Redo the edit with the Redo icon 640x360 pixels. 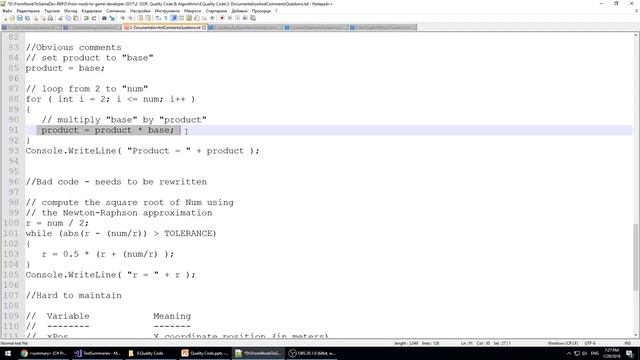[x=94, y=18]
